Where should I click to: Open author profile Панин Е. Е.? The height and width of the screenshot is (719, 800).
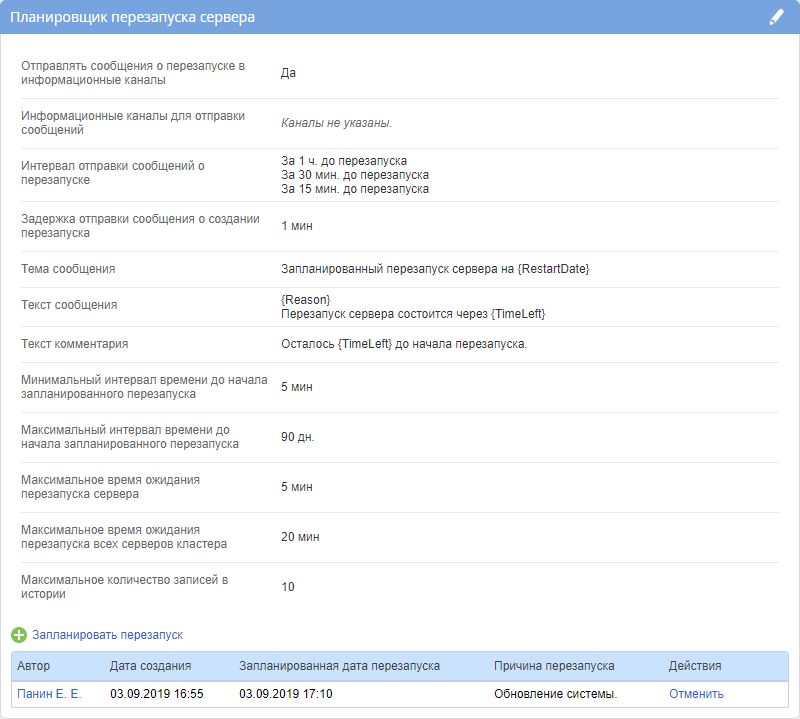(x=49, y=694)
